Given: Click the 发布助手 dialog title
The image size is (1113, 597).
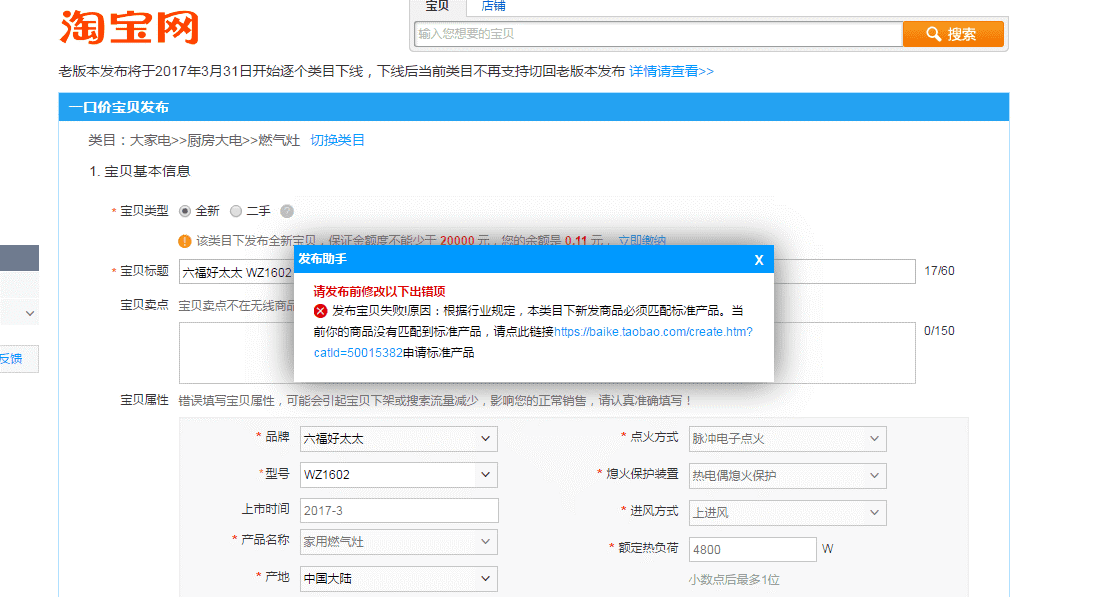Looking at the screenshot, I should pyautogui.click(x=322, y=259).
